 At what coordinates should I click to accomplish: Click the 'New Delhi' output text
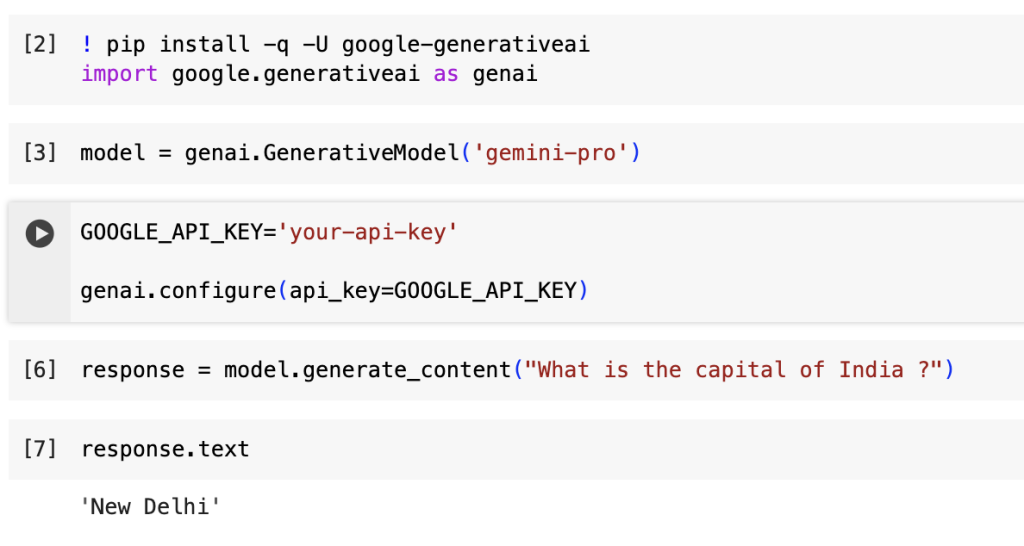(150, 506)
